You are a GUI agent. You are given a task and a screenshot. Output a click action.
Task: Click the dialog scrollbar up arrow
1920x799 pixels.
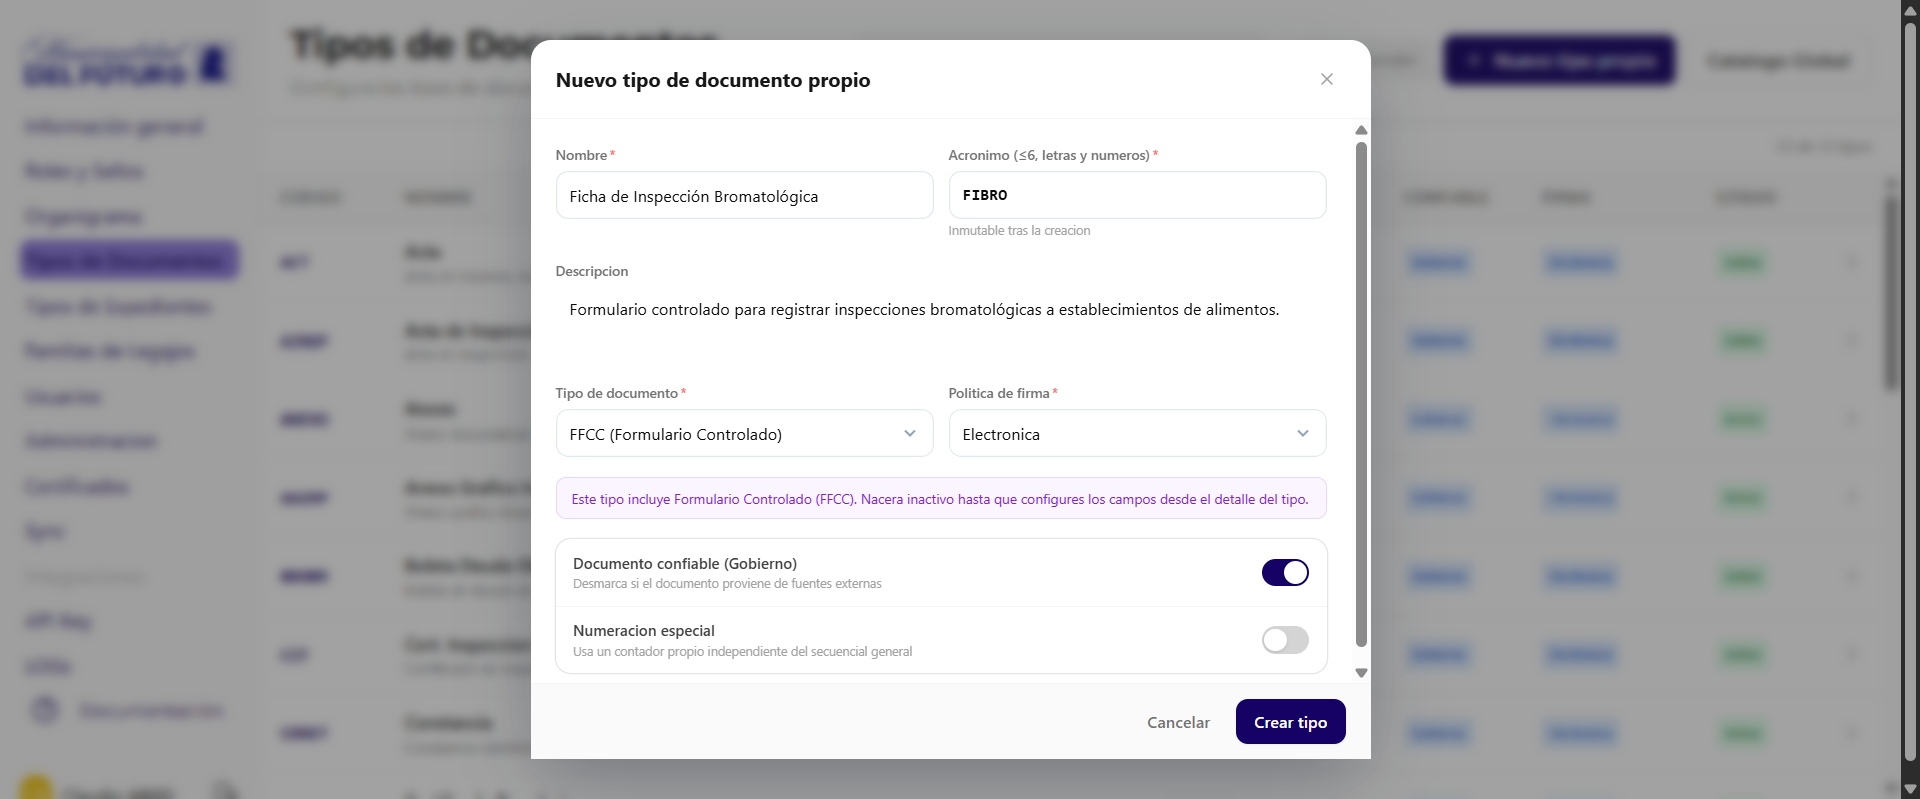tap(1361, 130)
